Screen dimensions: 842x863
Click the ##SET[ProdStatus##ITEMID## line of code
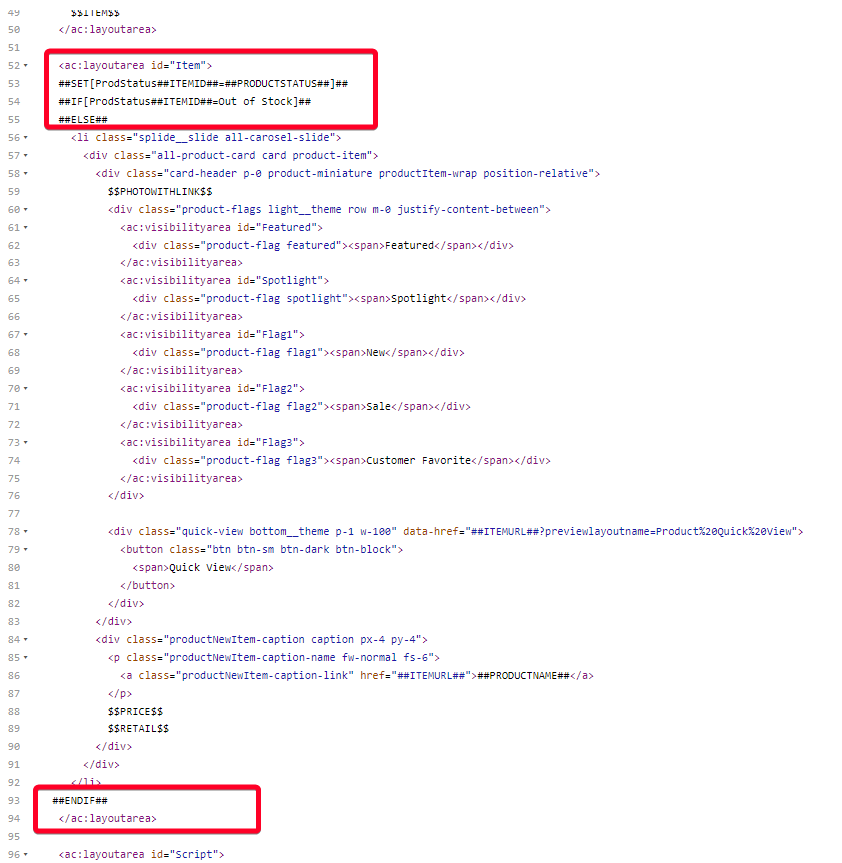(203, 84)
